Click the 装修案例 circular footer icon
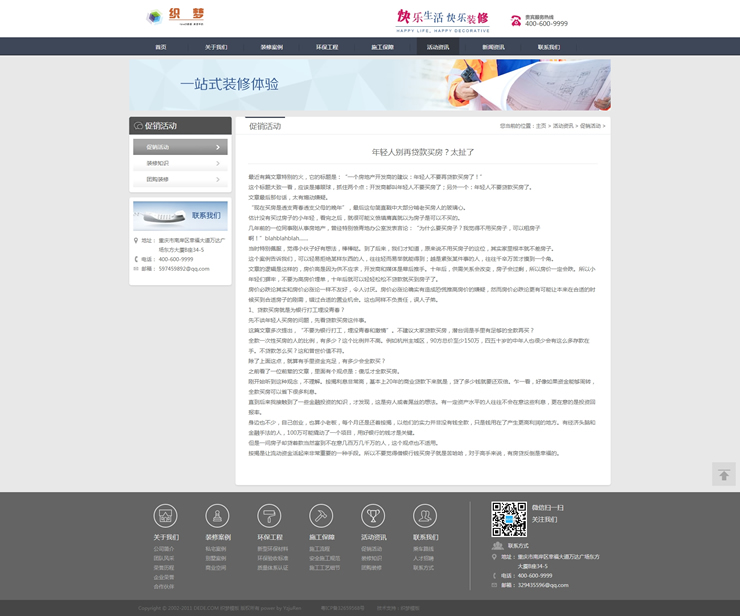The width and height of the screenshot is (740, 616). point(217,516)
